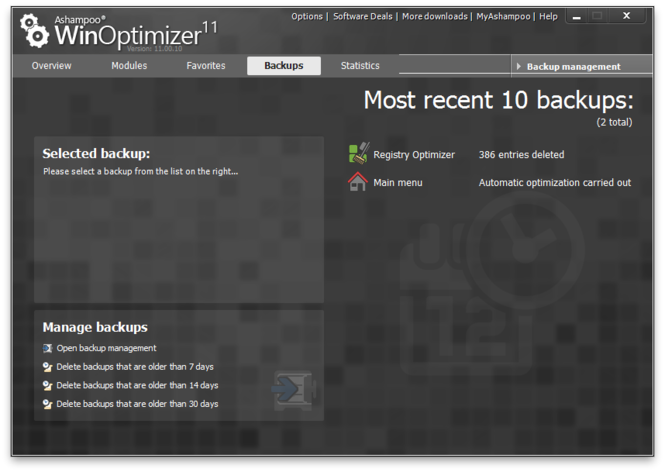Screen dimensions: 665x472
Task: Click the 'Manage backups' heading
Action: point(95,327)
